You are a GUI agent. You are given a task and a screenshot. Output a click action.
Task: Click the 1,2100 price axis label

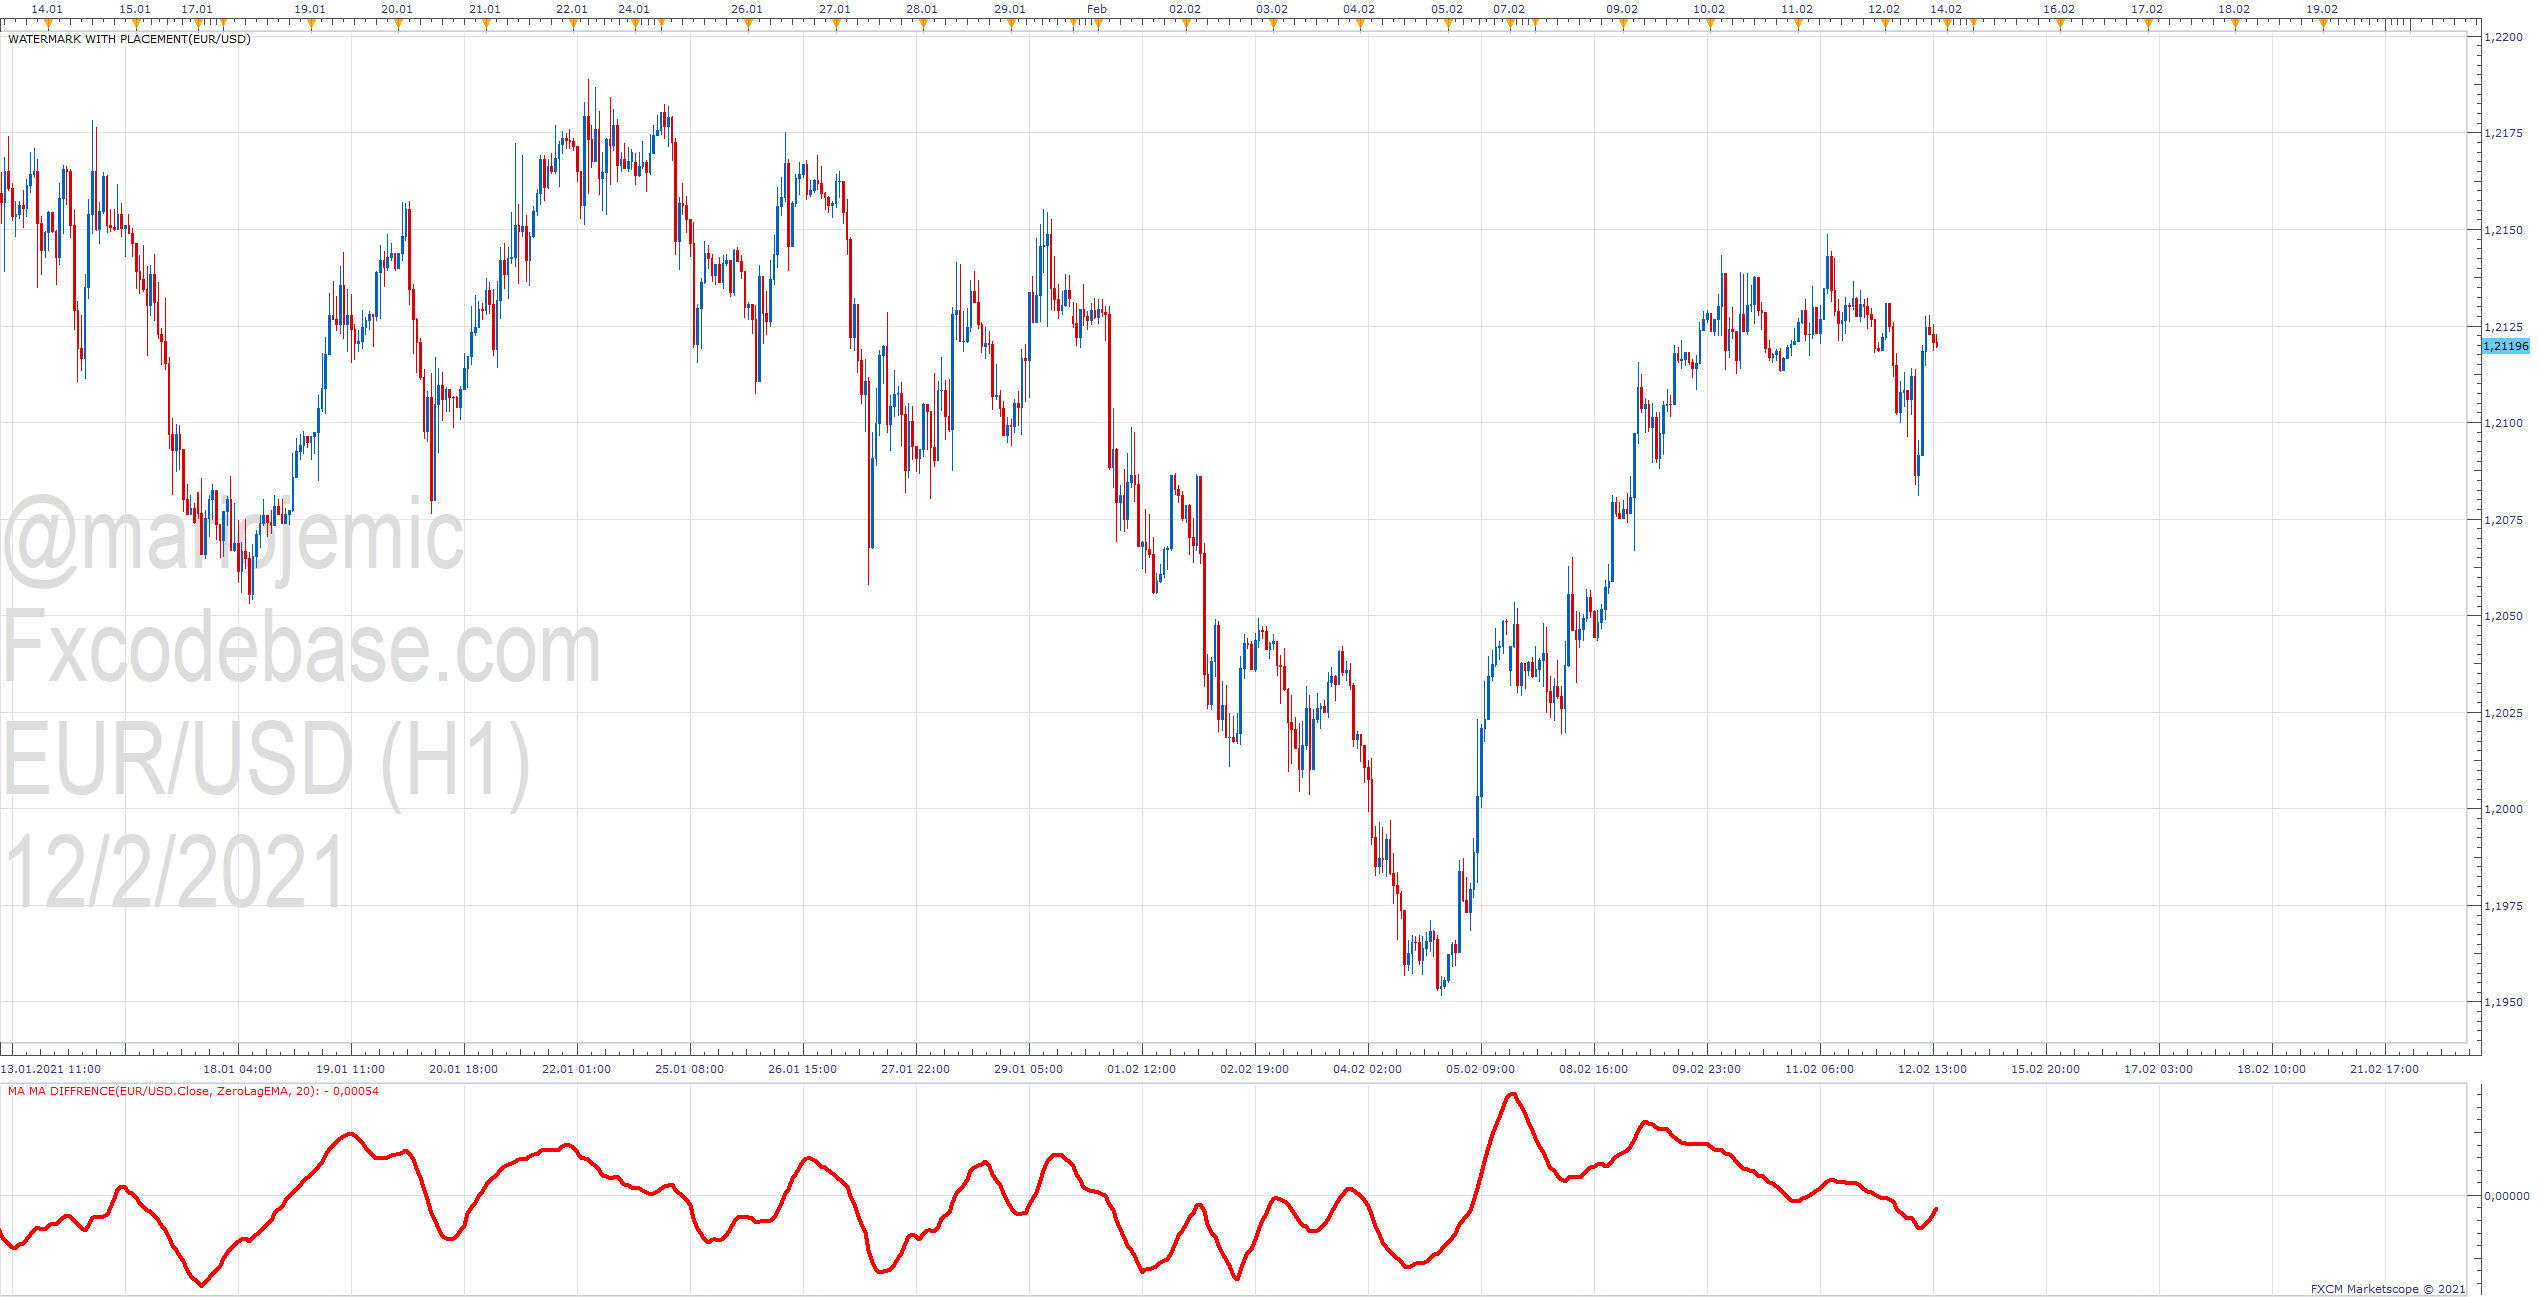point(2504,423)
